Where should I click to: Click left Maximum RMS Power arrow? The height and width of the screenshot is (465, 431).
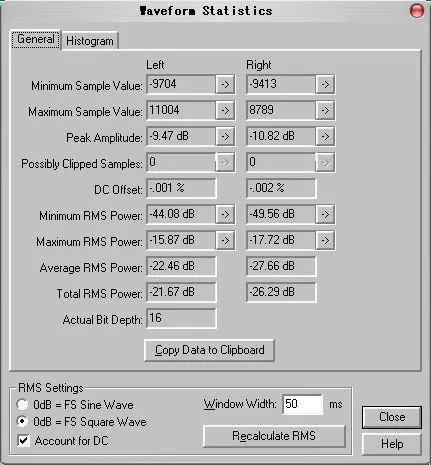coord(225,240)
